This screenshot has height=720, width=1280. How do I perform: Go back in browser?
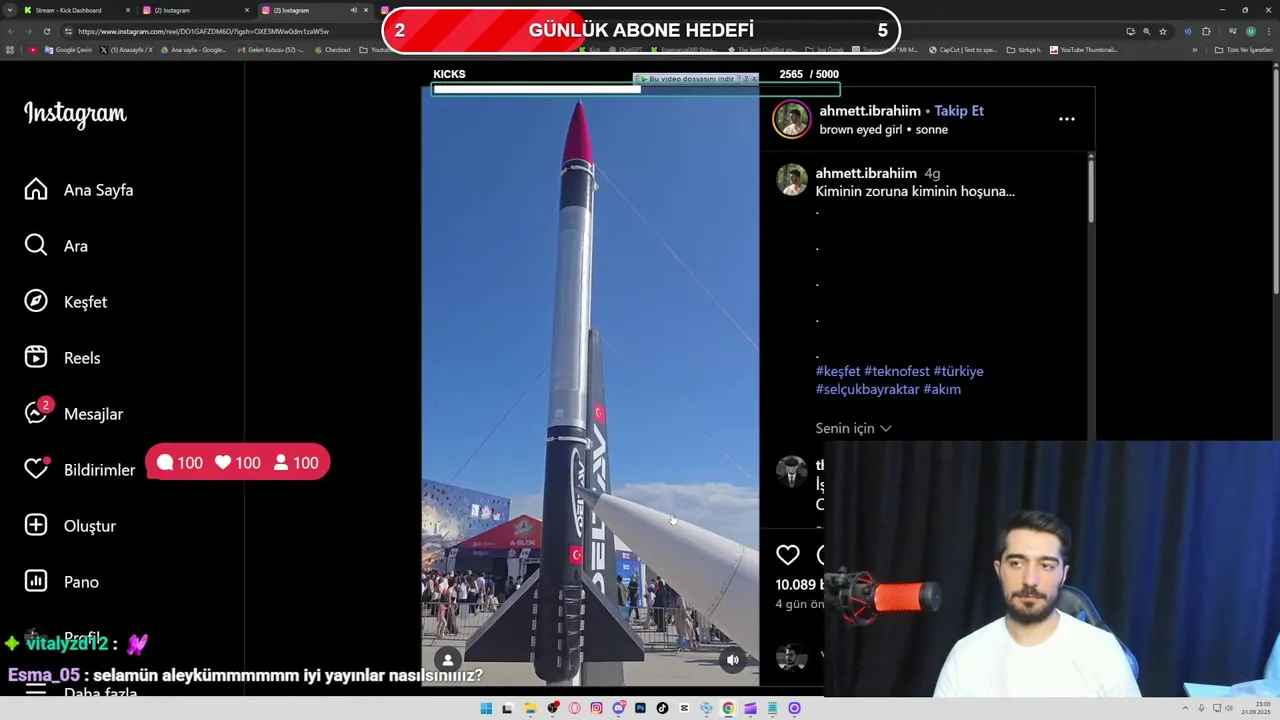click(x=11, y=31)
